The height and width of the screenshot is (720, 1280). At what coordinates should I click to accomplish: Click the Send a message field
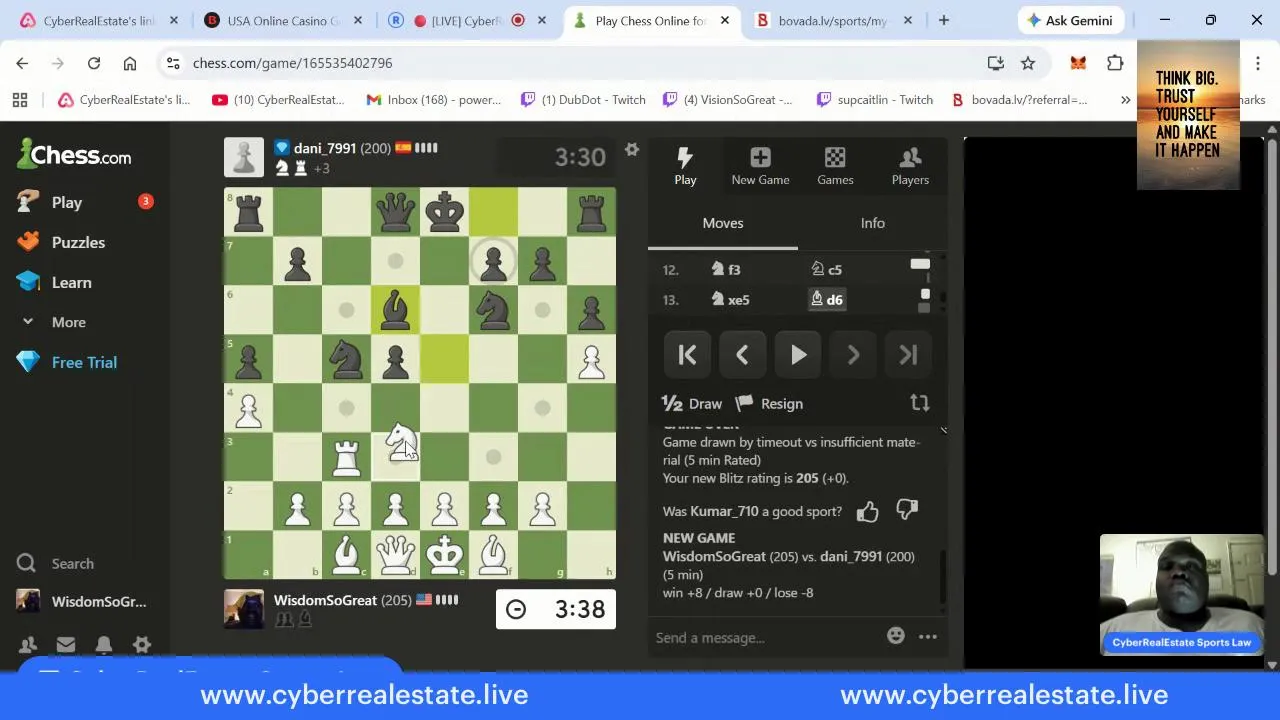pos(765,637)
